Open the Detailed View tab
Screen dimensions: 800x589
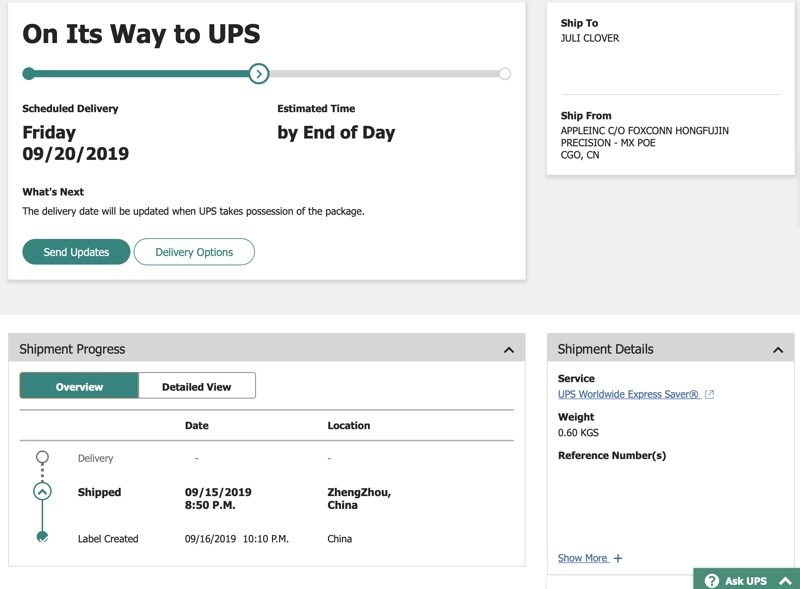[x=196, y=386]
